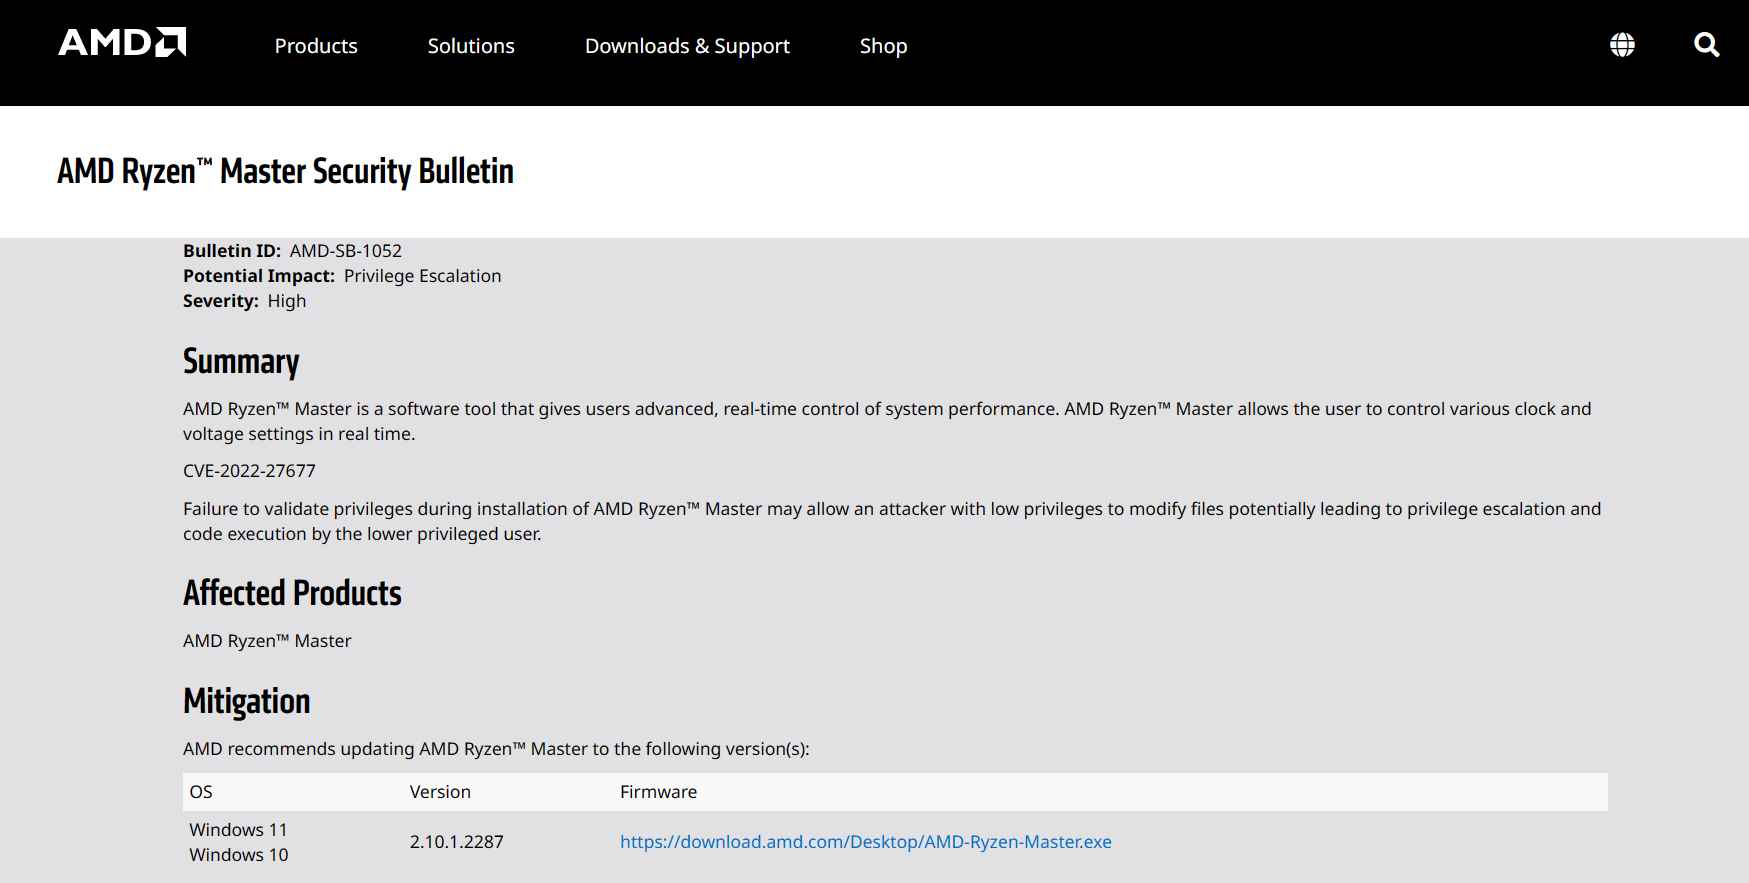Click the Affected Products heading
The image size is (1749, 883).
(292, 594)
